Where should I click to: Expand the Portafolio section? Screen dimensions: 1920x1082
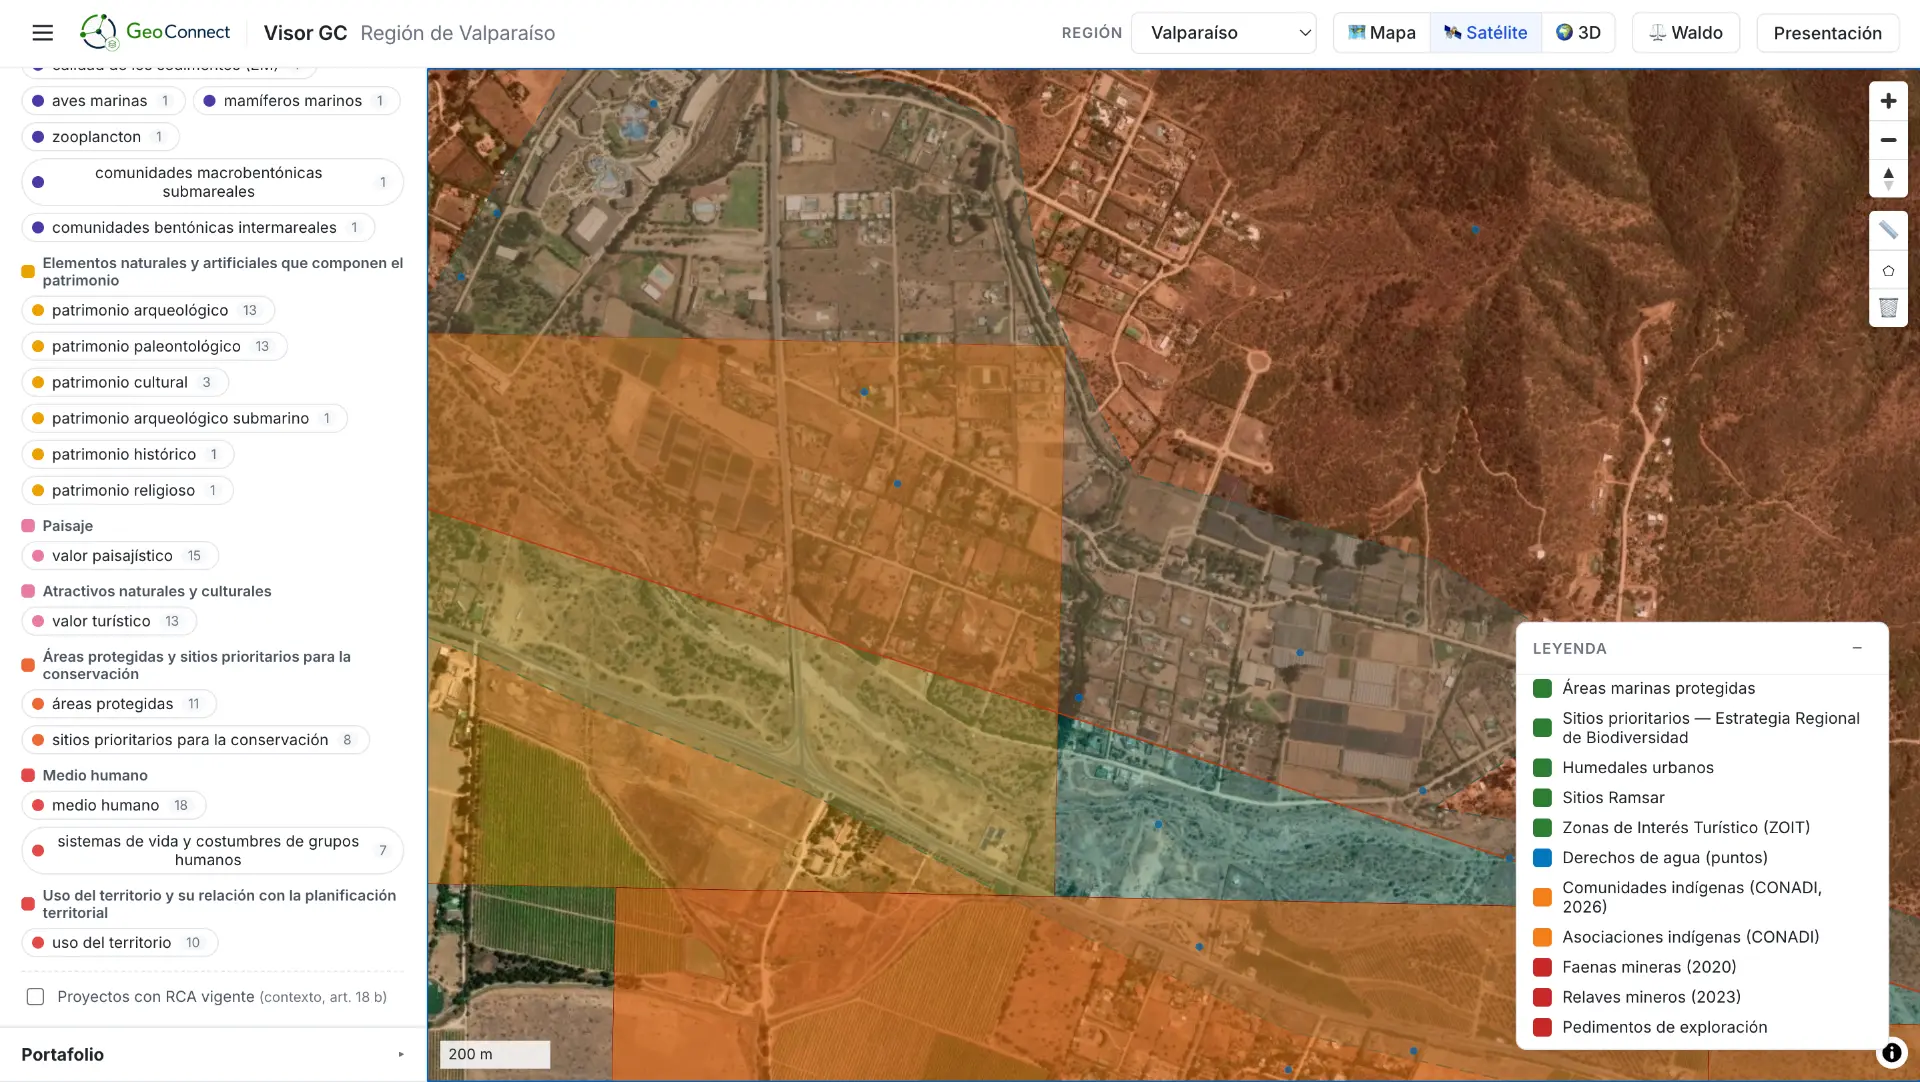click(x=212, y=1055)
